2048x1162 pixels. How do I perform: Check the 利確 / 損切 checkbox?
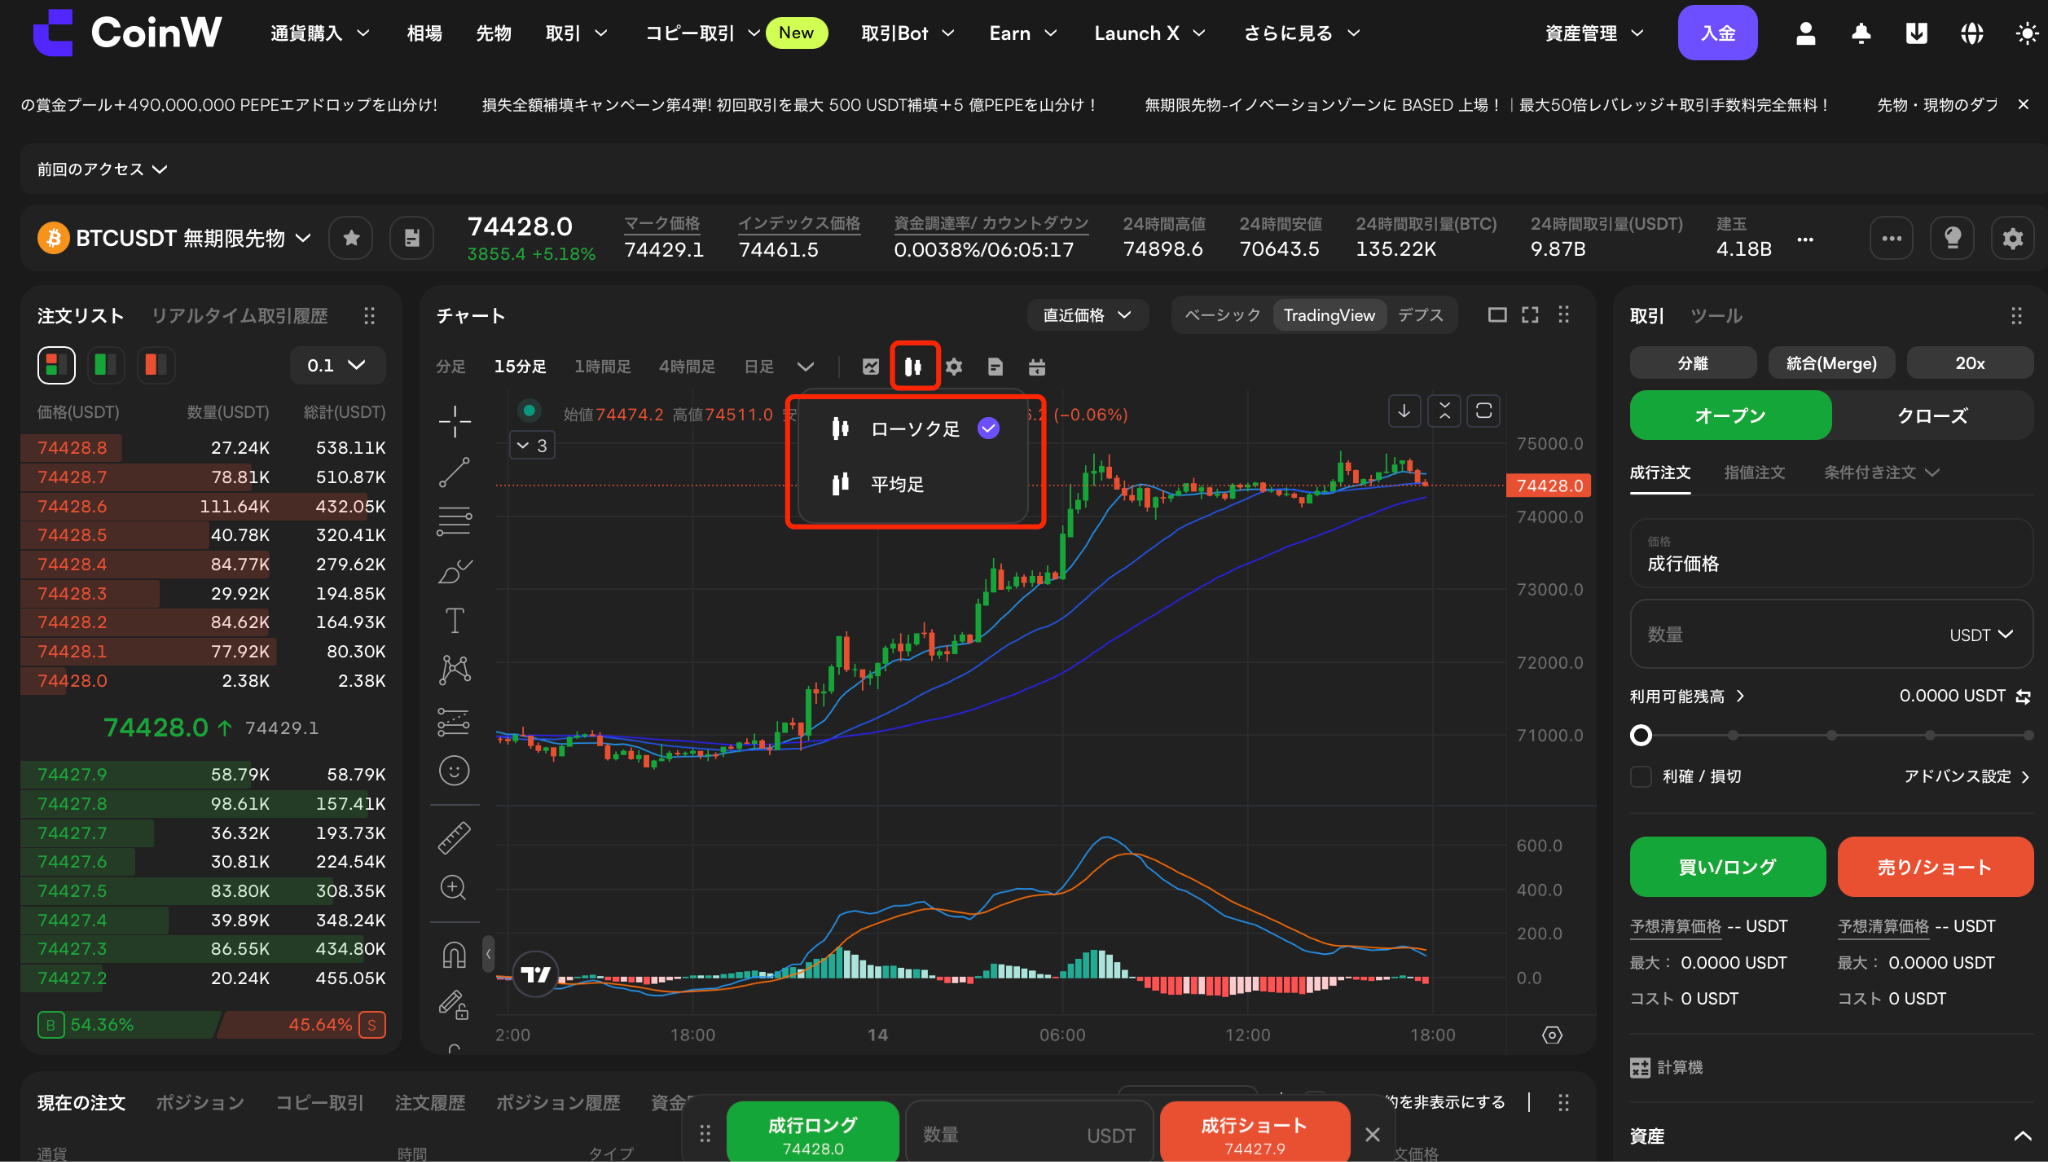(1641, 777)
